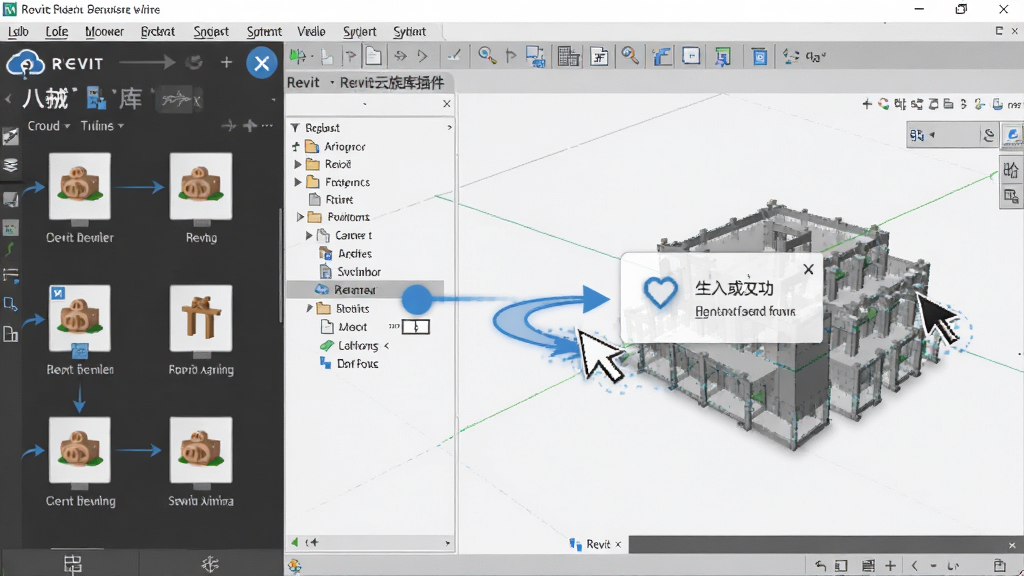This screenshot has height=576, width=1024.
Task: Select the Revtig family thumbnail
Action: (x=200, y=187)
